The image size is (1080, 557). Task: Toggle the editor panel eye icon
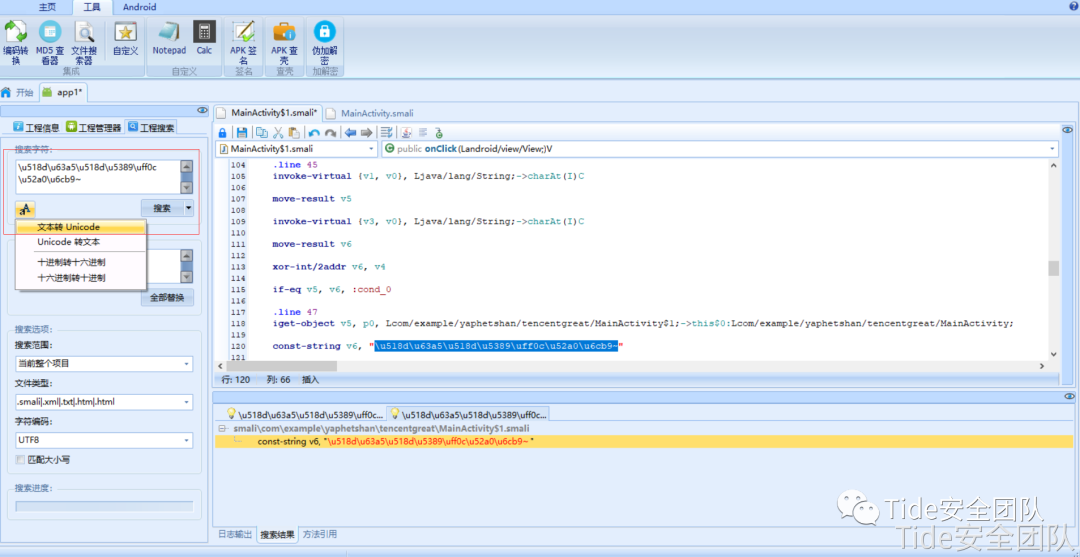(1067, 129)
